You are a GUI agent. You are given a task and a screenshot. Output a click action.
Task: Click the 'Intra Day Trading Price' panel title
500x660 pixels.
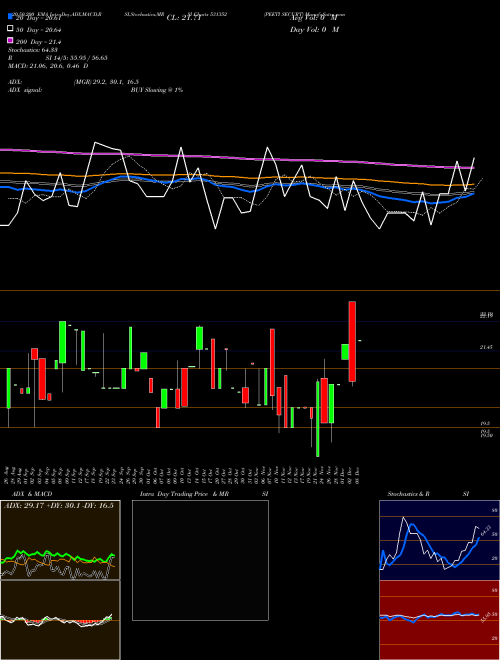(174, 494)
